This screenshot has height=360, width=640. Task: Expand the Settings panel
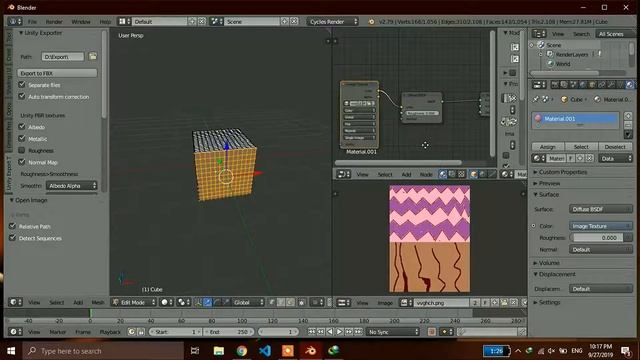tap(536, 302)
